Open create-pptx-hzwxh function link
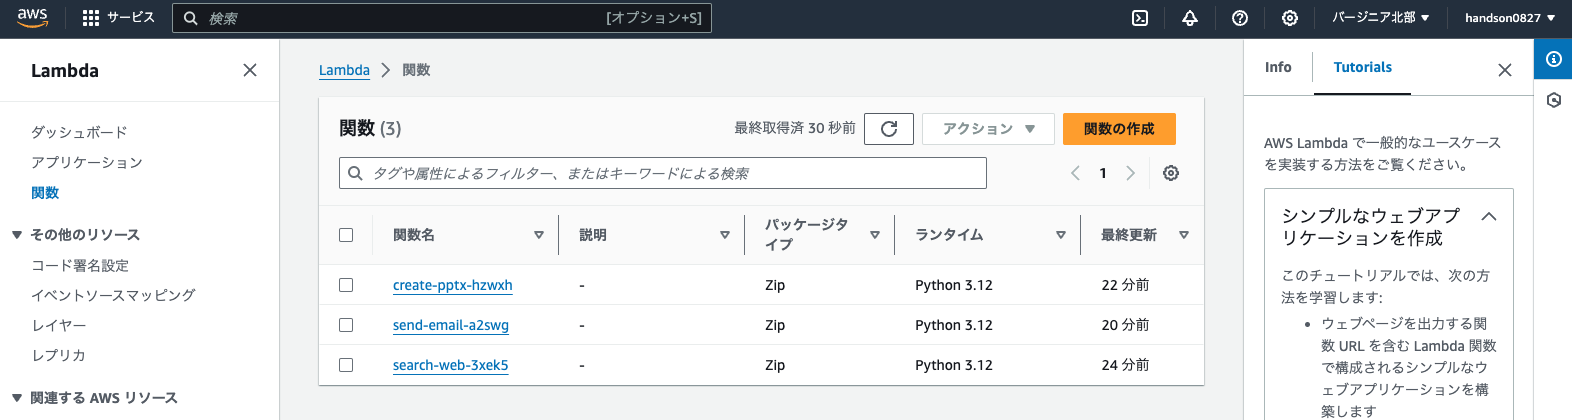This screenshot has height=420, width=1572. 453,285
